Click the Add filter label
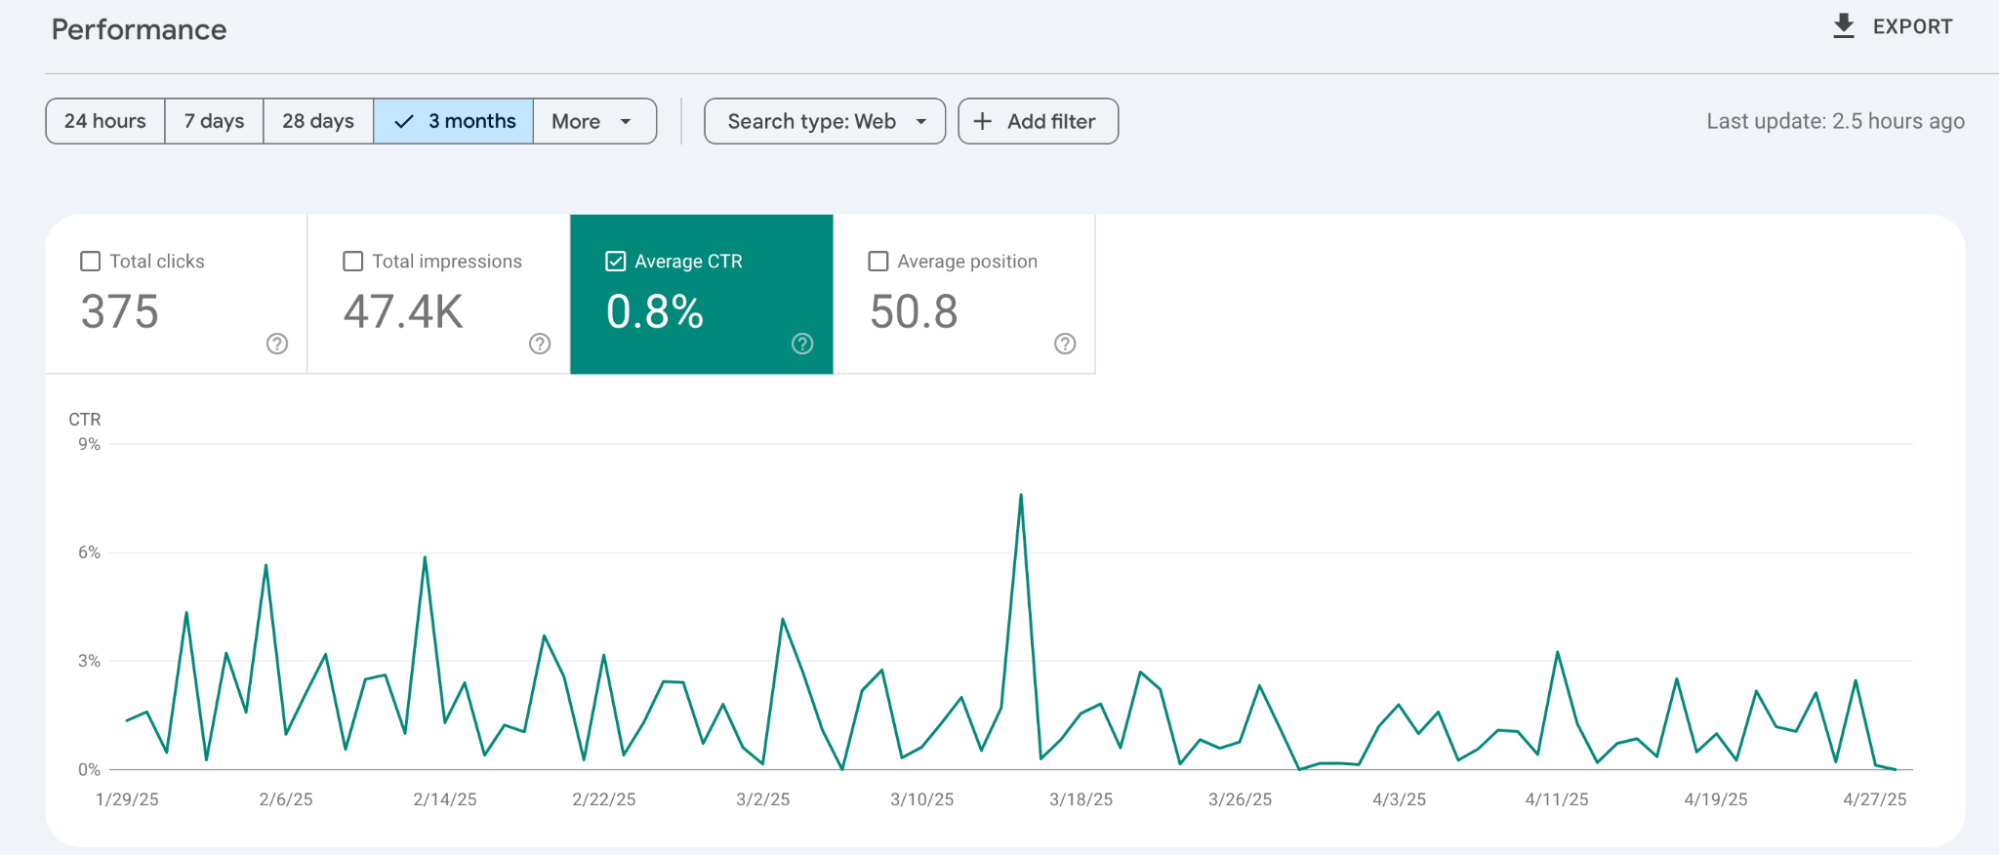 [x=1051, y=121]
